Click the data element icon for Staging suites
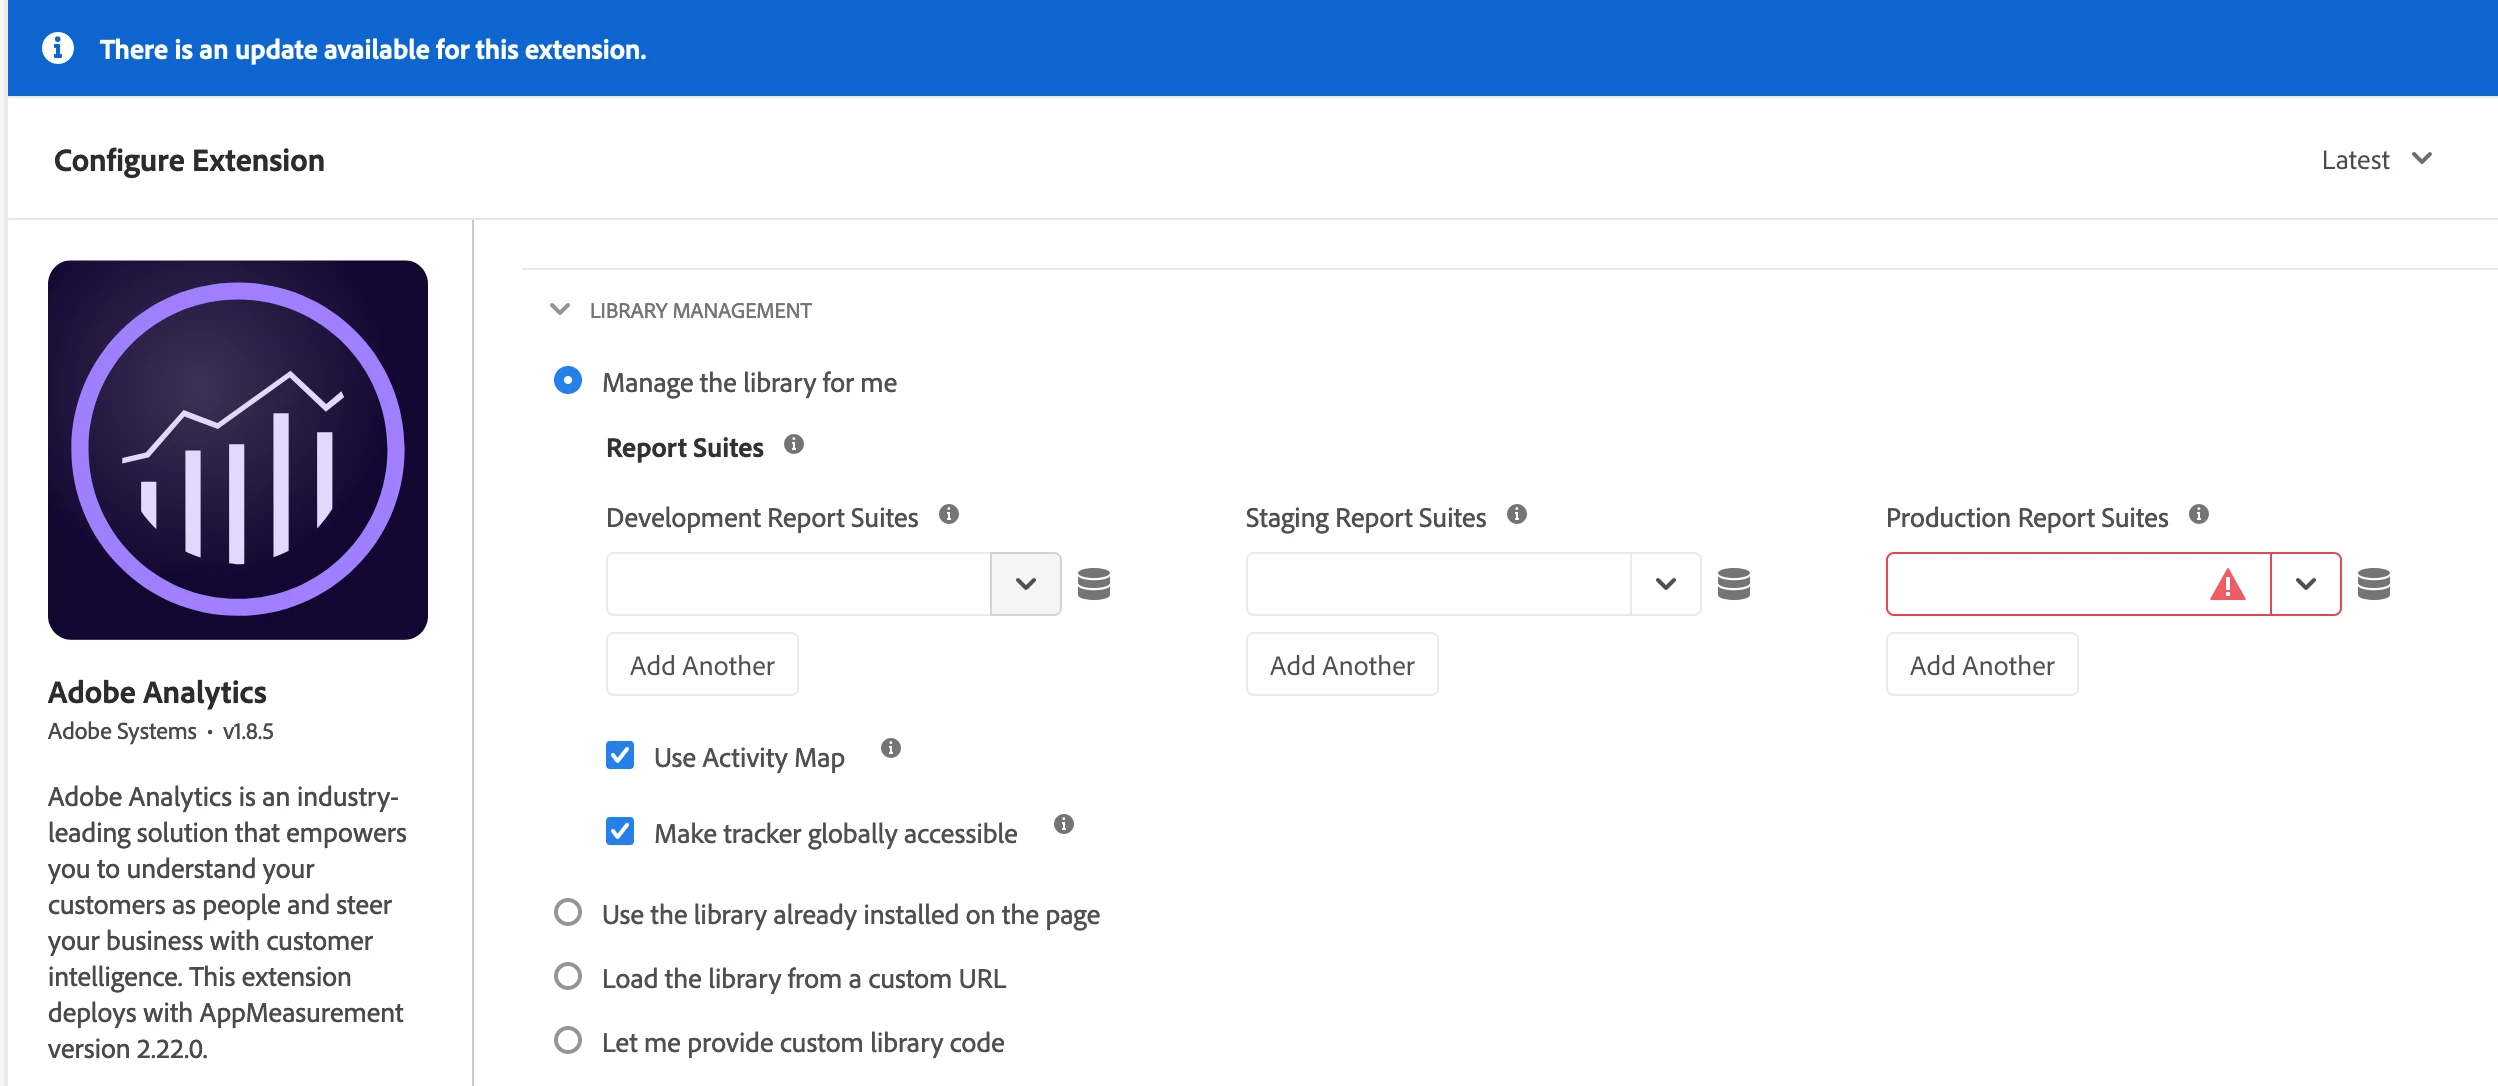 [x=1734, y=583]
